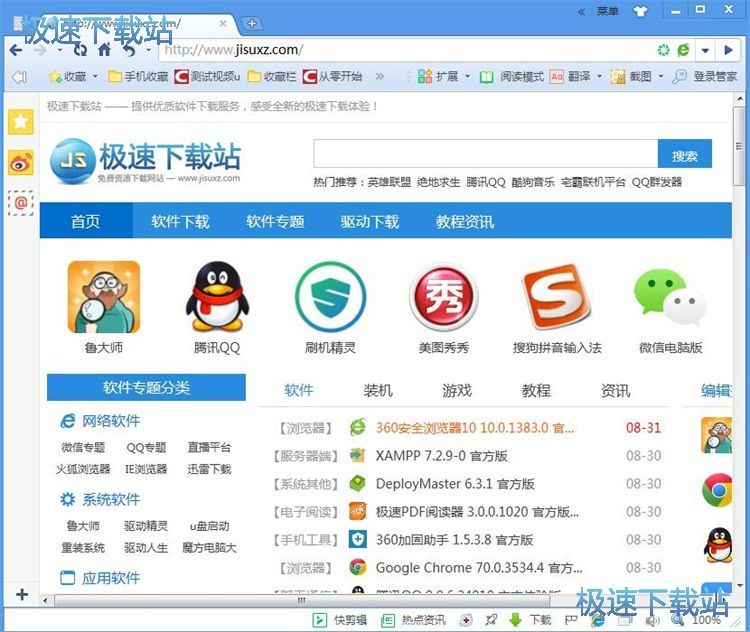750x632 pixels.
Task: Click the 微信电脑版 icon
Action: [x=670, y=298]
